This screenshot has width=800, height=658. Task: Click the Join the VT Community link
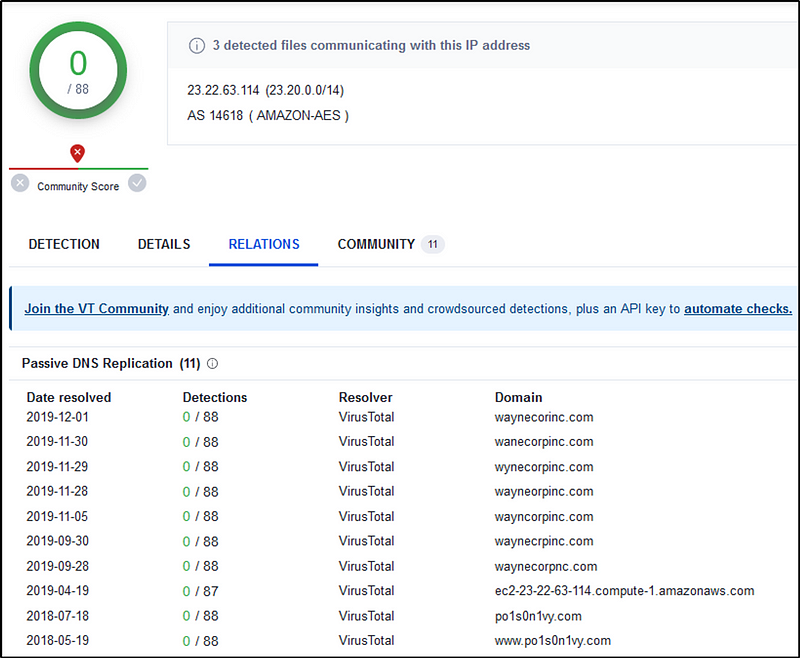(x=96, y=309)
